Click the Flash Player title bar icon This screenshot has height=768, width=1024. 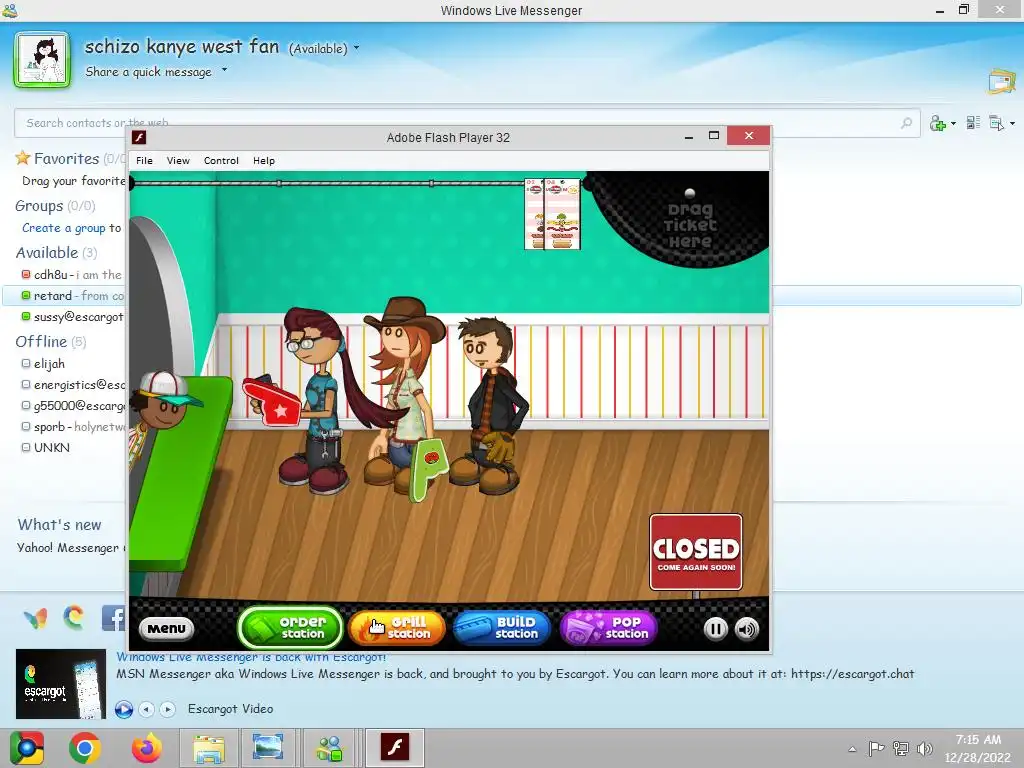pos(139,137)
